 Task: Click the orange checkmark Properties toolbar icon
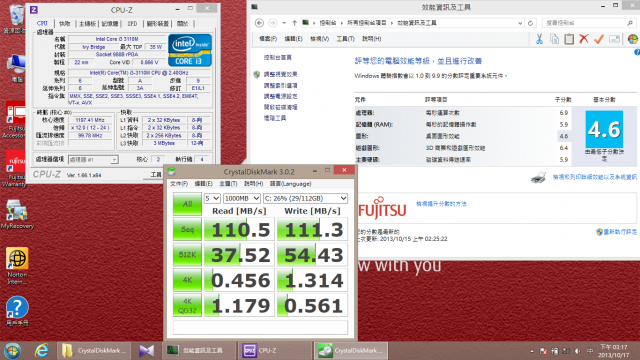coord(599,39)
